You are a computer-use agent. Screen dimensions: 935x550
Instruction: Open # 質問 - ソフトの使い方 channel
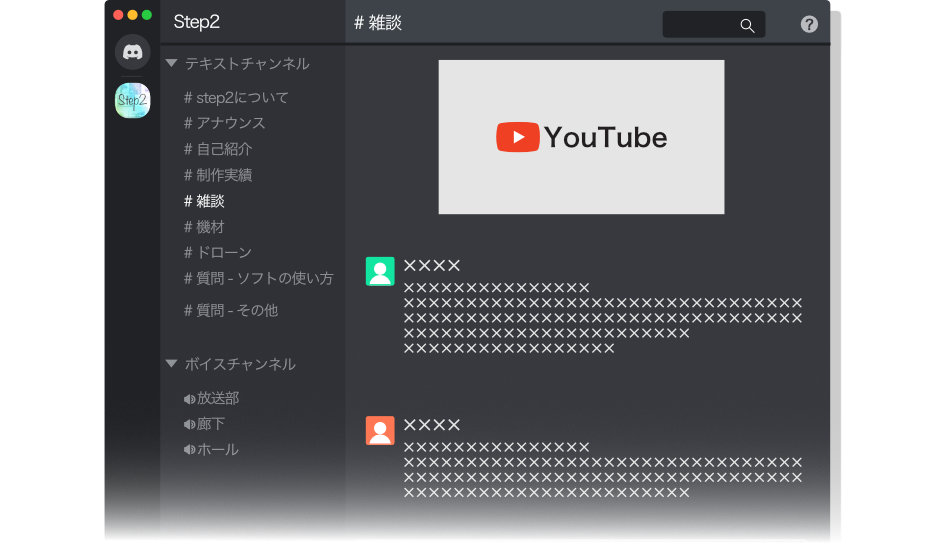[258, 279]
